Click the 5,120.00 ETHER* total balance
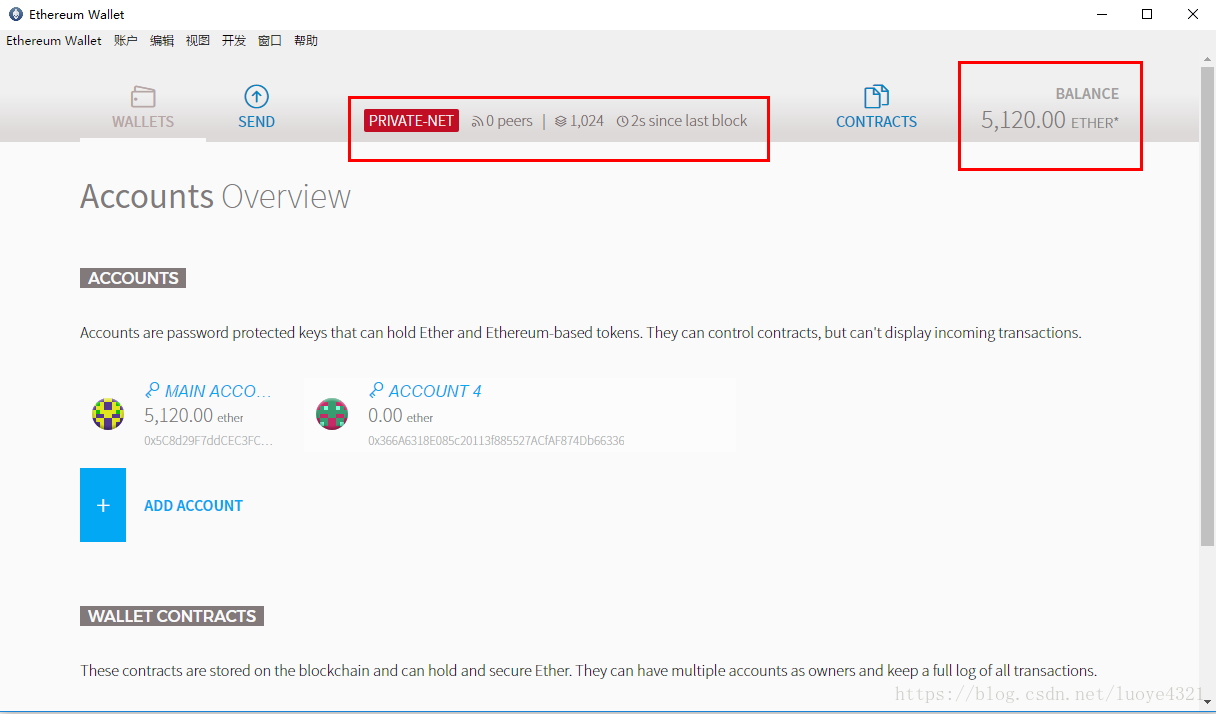The height and width of the screenshot is (714, 1216). pos(1050,121)
